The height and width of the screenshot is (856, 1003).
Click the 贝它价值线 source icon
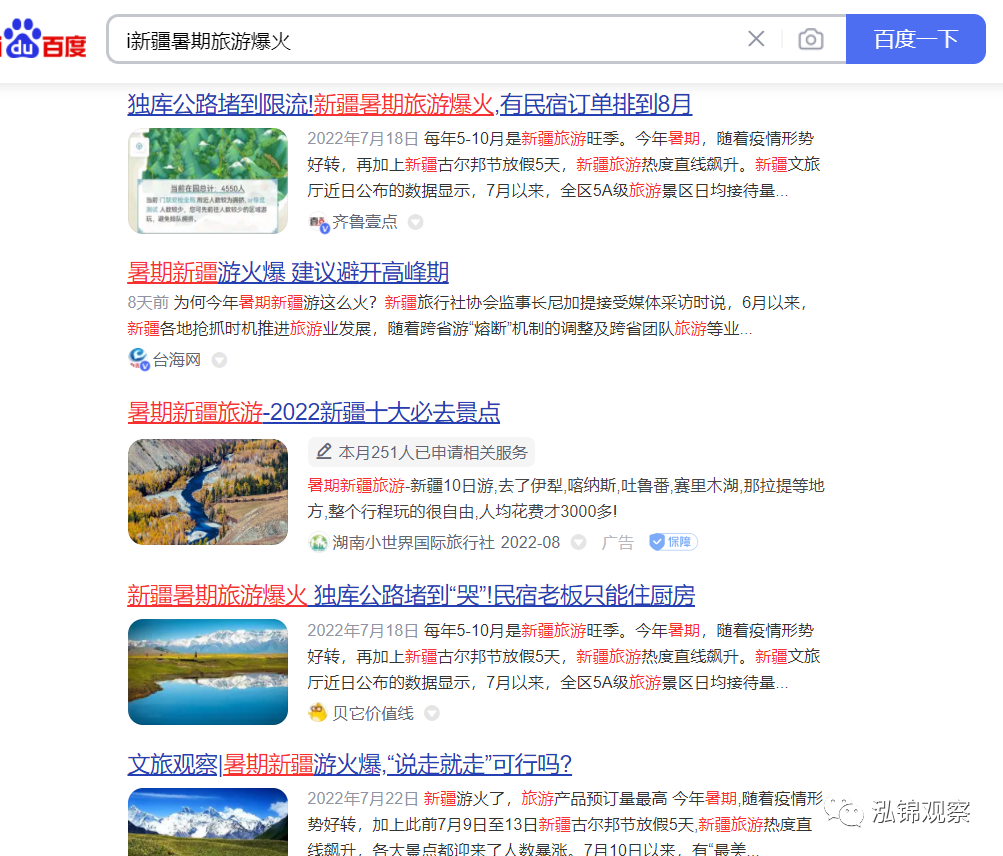[x=318, y=713]
